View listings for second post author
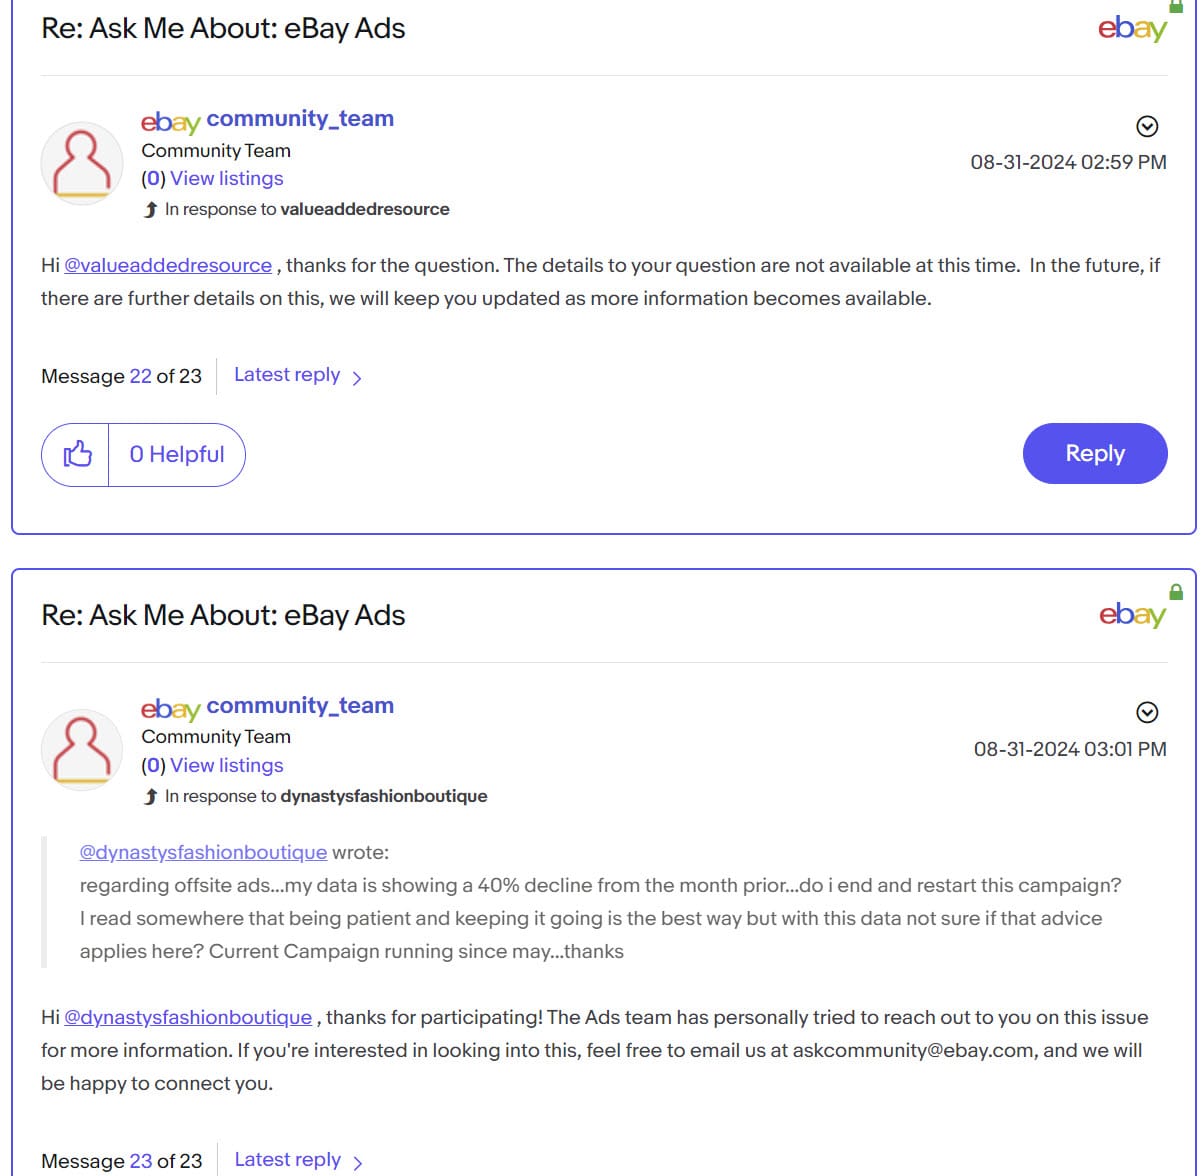The width and height of the screenshot is (1203, 1176). pyautogui.click(x=226, y=766)
